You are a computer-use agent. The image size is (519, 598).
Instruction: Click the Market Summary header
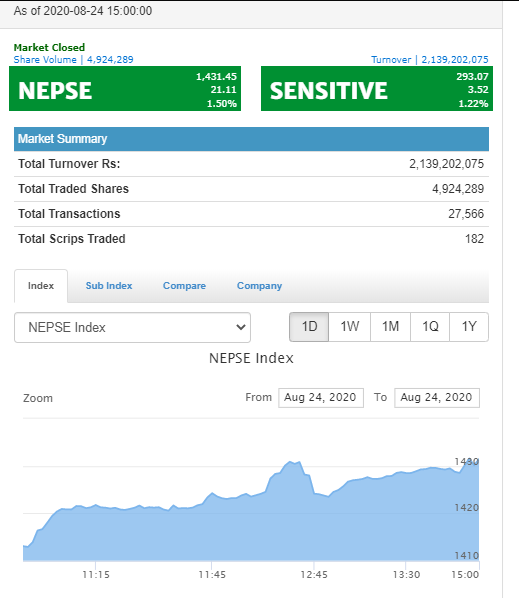pos(251,139)
